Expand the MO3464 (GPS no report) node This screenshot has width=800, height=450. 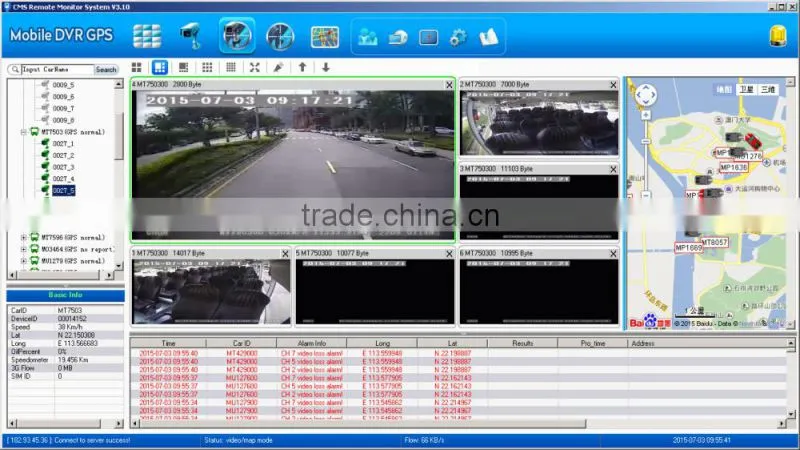point(23,249)
